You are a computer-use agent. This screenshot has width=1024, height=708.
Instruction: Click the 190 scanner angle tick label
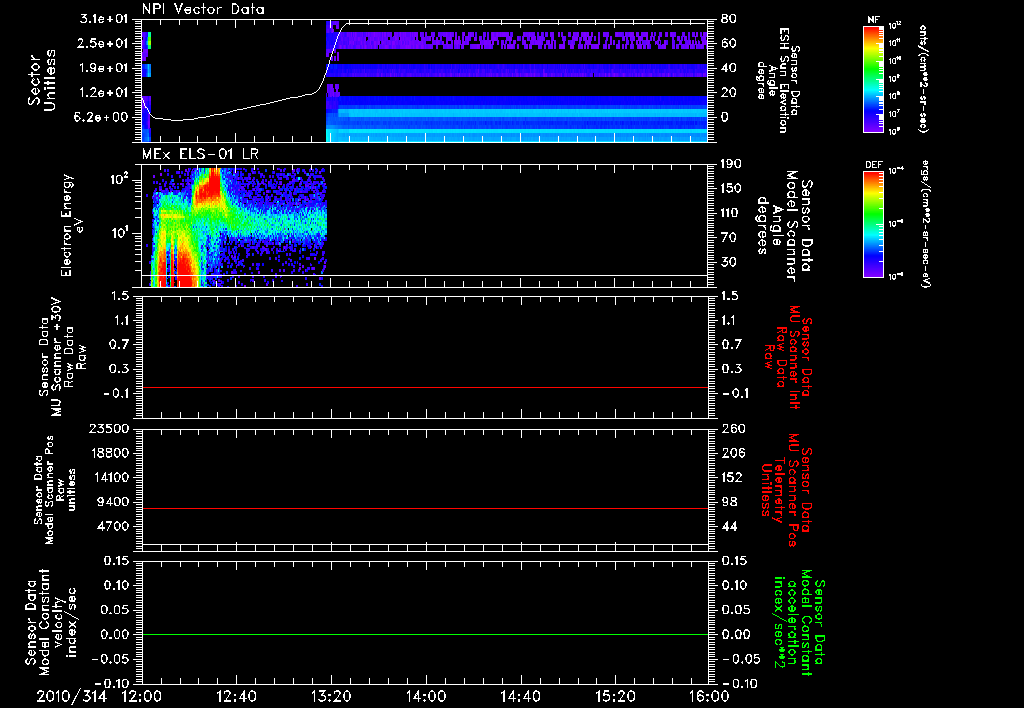pyautogui.click(x=731, y=164)
